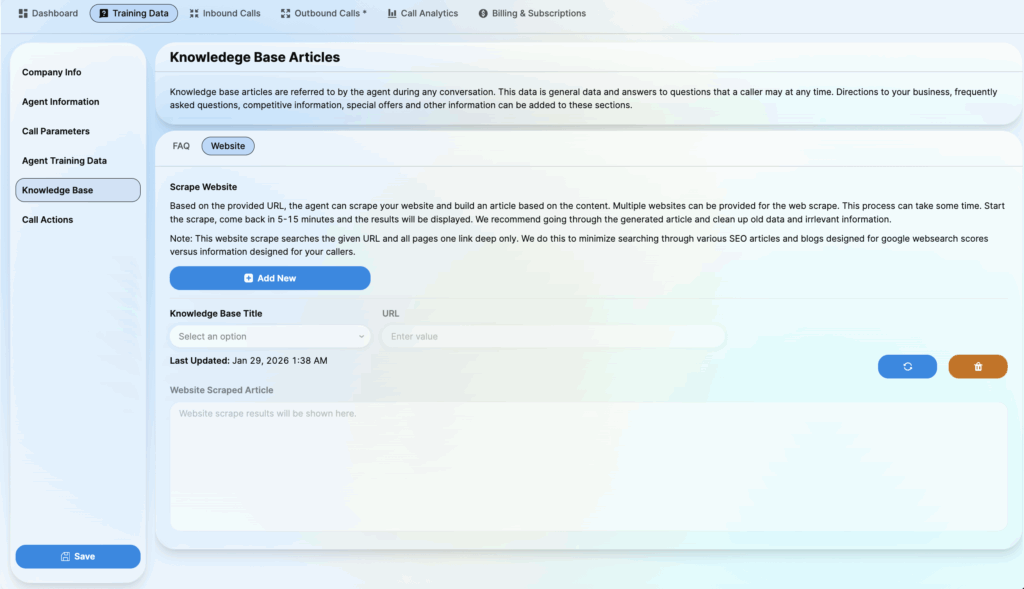Screen dimensions: 1024x589
Task: Open the Dashboard tab
Action: coord(48,14)
